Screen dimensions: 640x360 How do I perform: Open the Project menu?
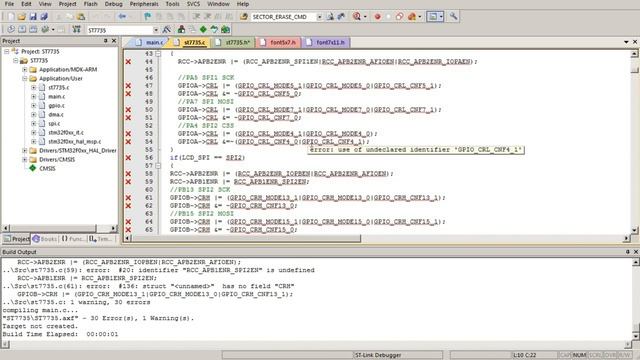coord(67,4)
